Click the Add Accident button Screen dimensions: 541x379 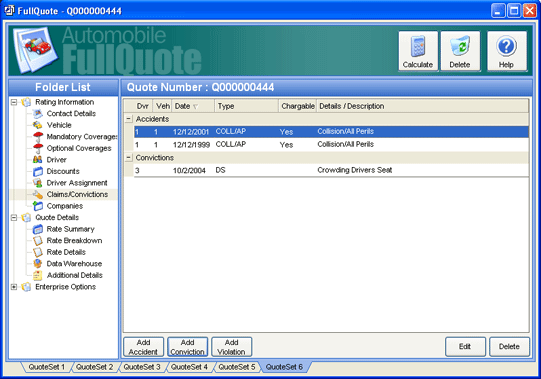(143, 347)
